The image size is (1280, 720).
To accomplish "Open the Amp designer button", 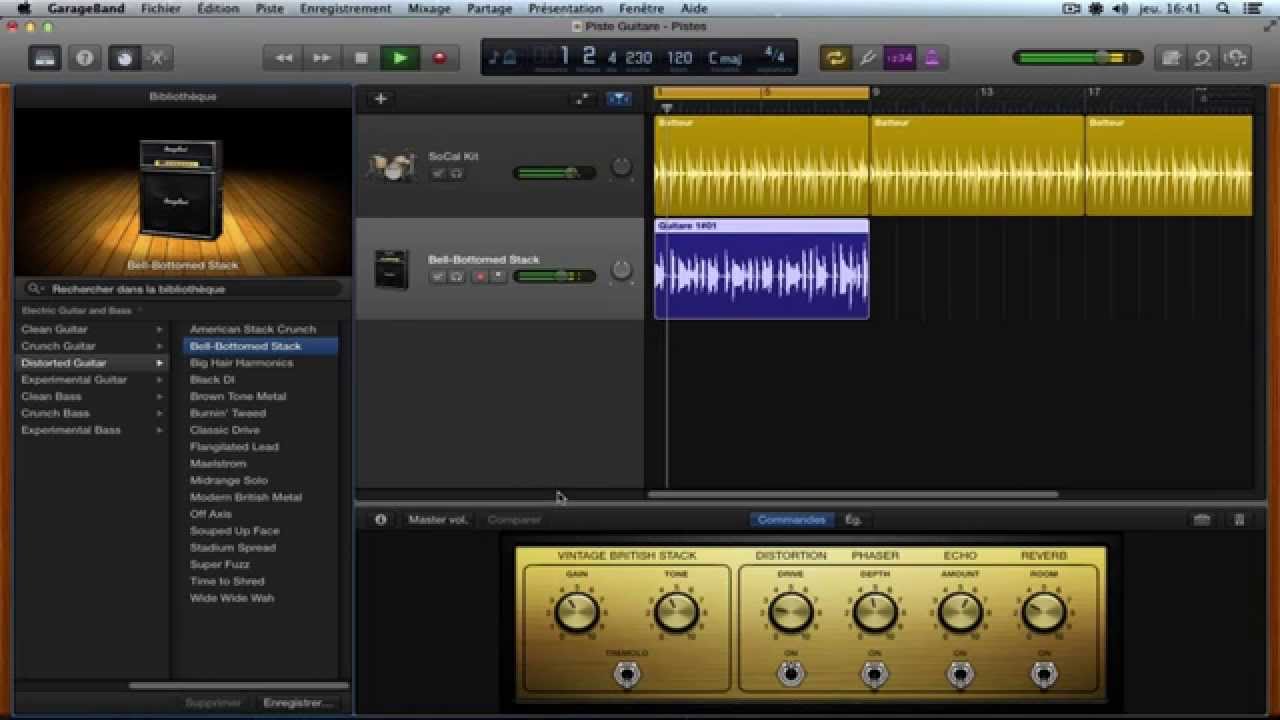I will [x=1202, y=520].
